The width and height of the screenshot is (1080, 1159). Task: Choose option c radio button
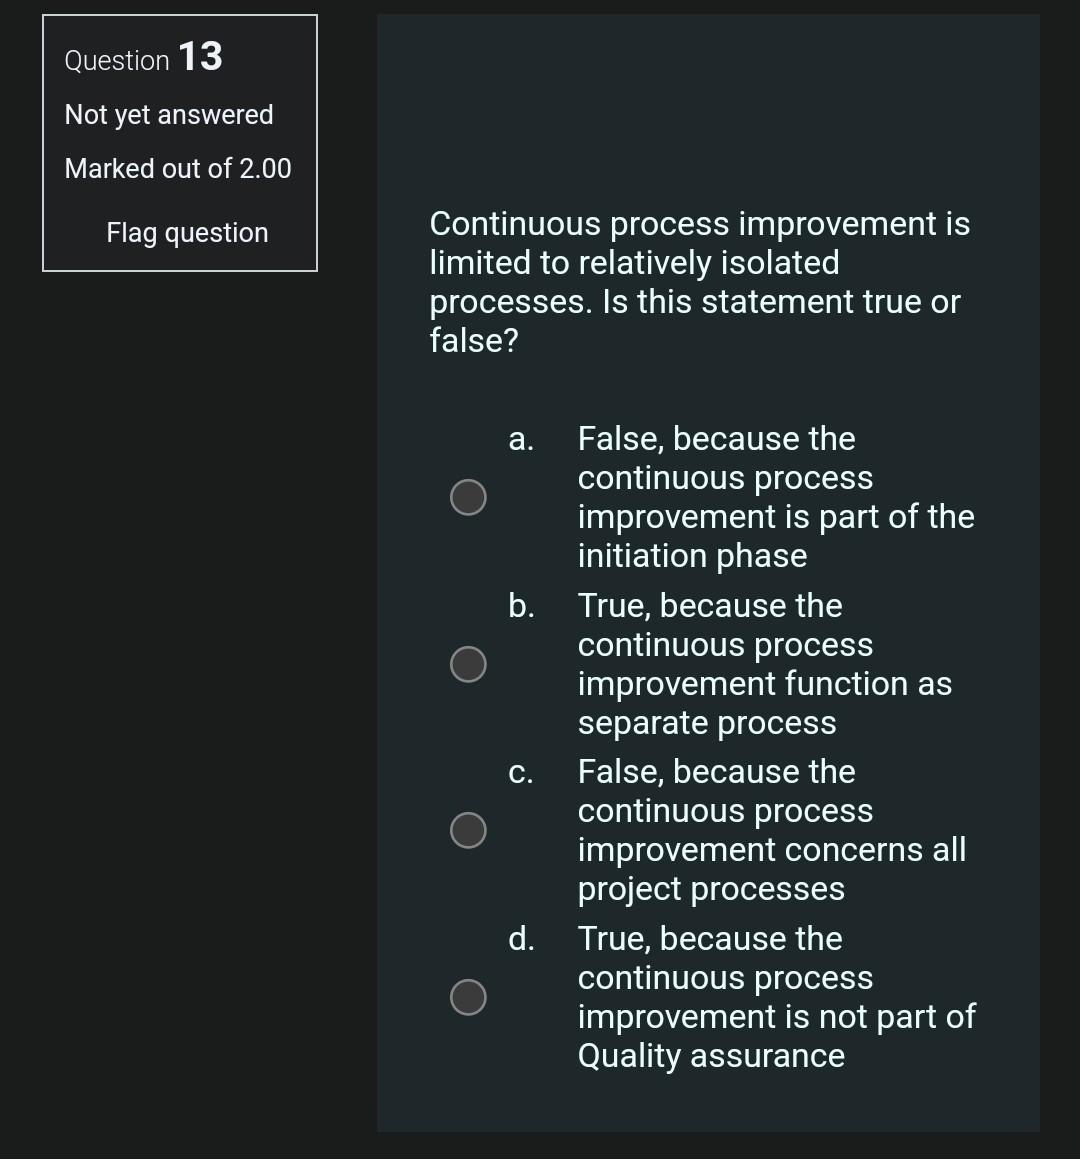tap(468, 830)
